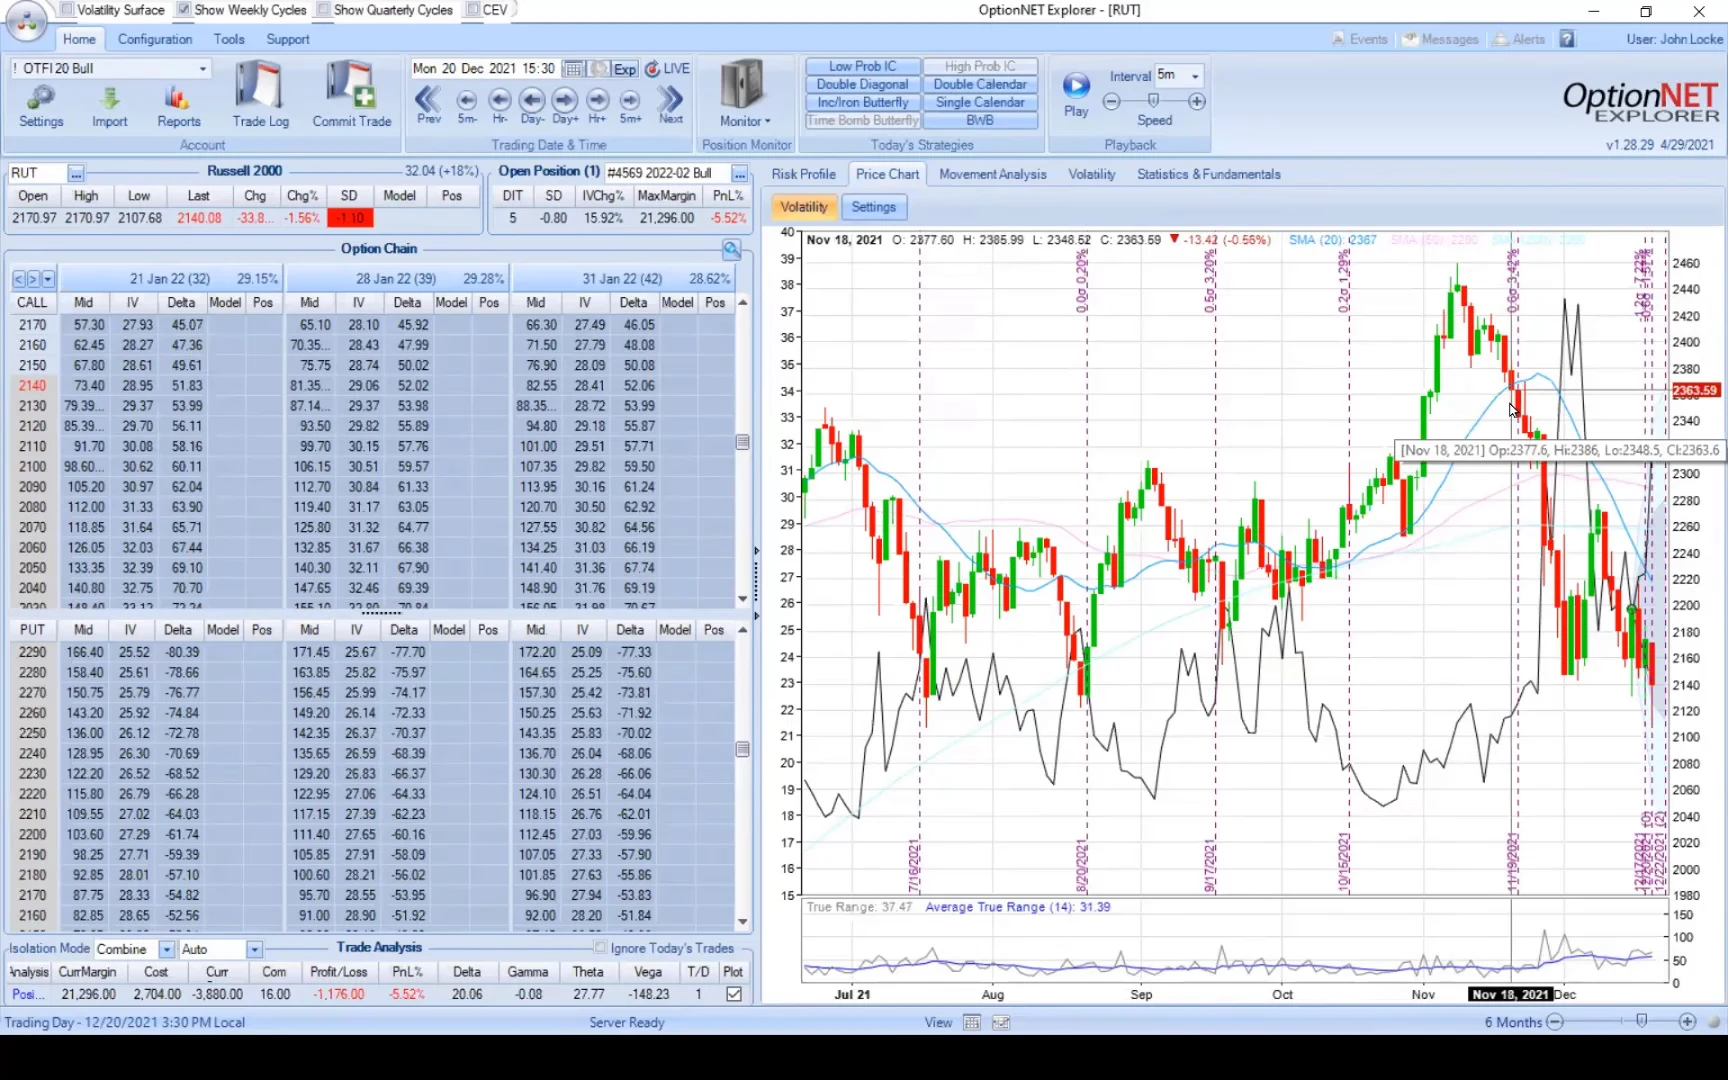Image resolution: width=1728 pixels, height=1080 pixels.
Task: Switch to the Home ribbon tab
Action: 79,39
